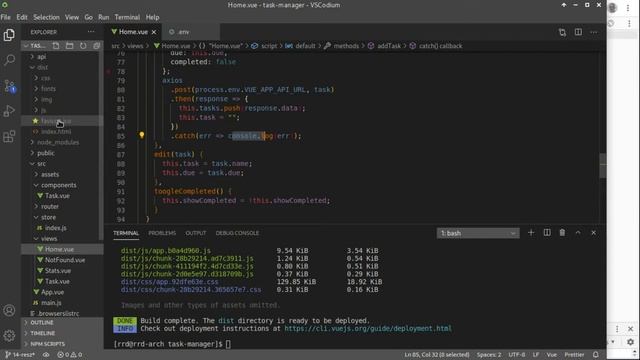Click LF end-of-line in status bar

[x=536, y=355]
